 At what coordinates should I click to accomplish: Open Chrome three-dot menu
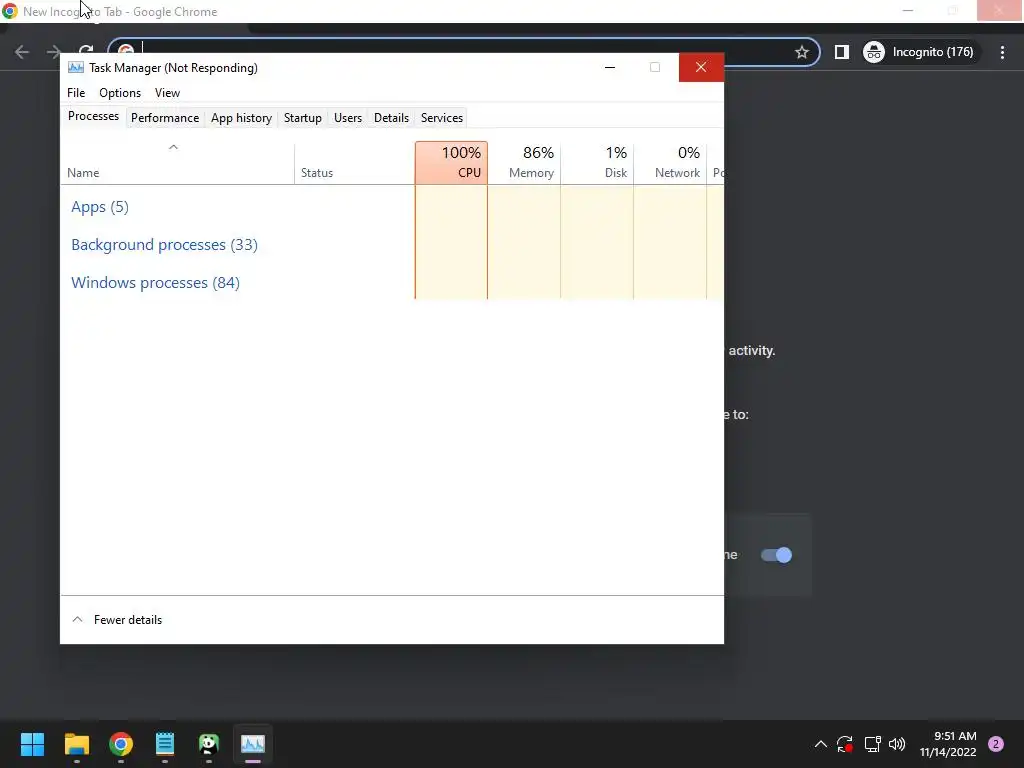1002,52
